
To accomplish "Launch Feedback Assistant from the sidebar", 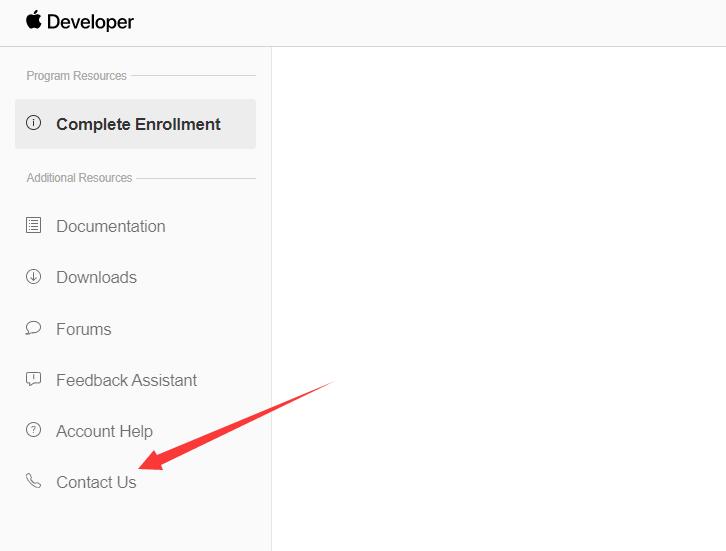I will click(x=126, y=380).
